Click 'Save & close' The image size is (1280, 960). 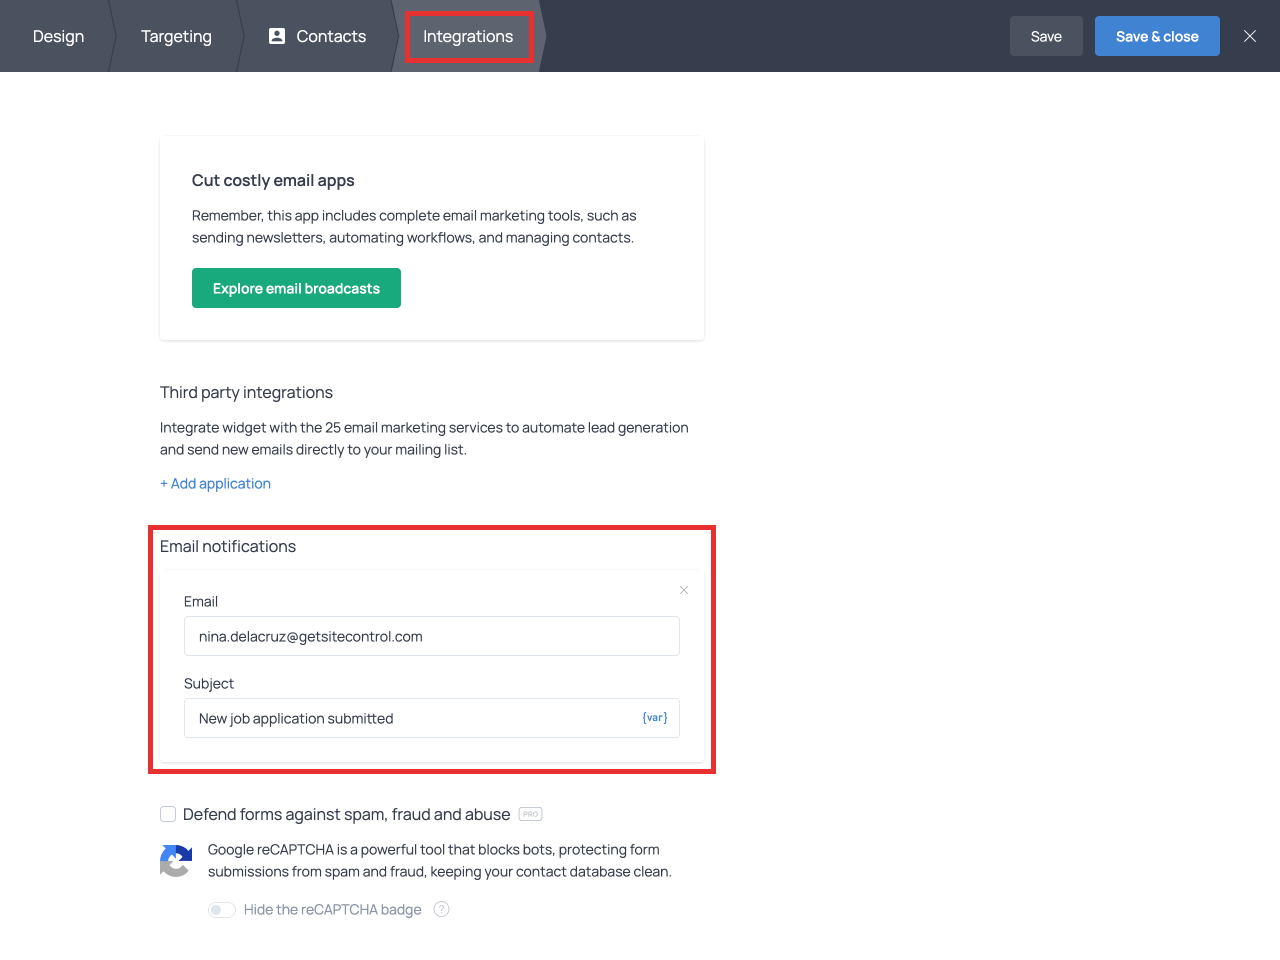point(1157,35)
